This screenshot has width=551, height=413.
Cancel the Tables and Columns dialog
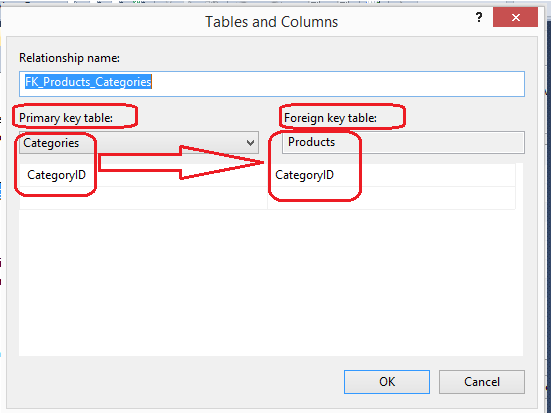pos(482,382)
